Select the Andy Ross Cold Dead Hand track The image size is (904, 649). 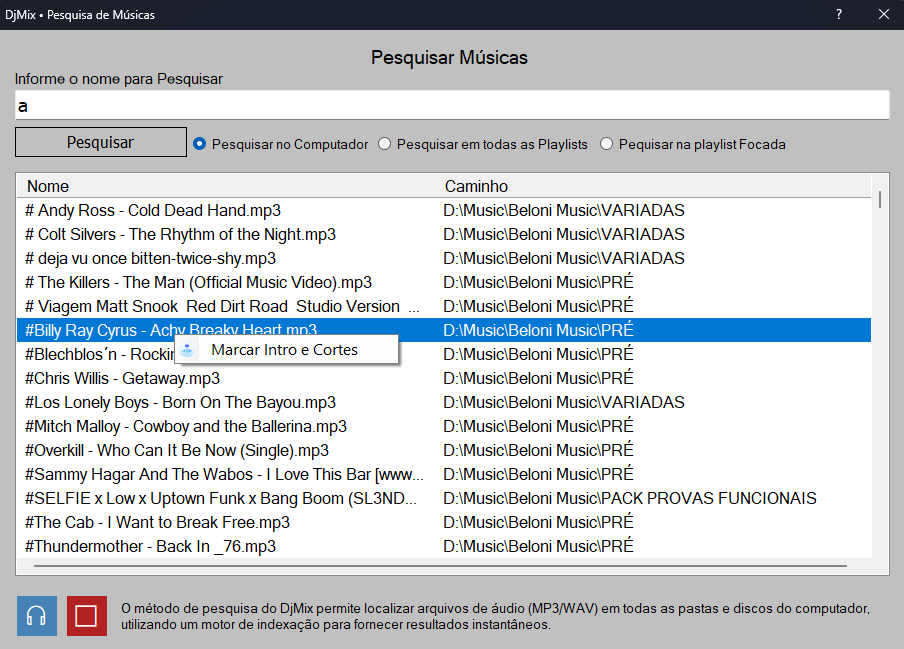tap(200, 210)
